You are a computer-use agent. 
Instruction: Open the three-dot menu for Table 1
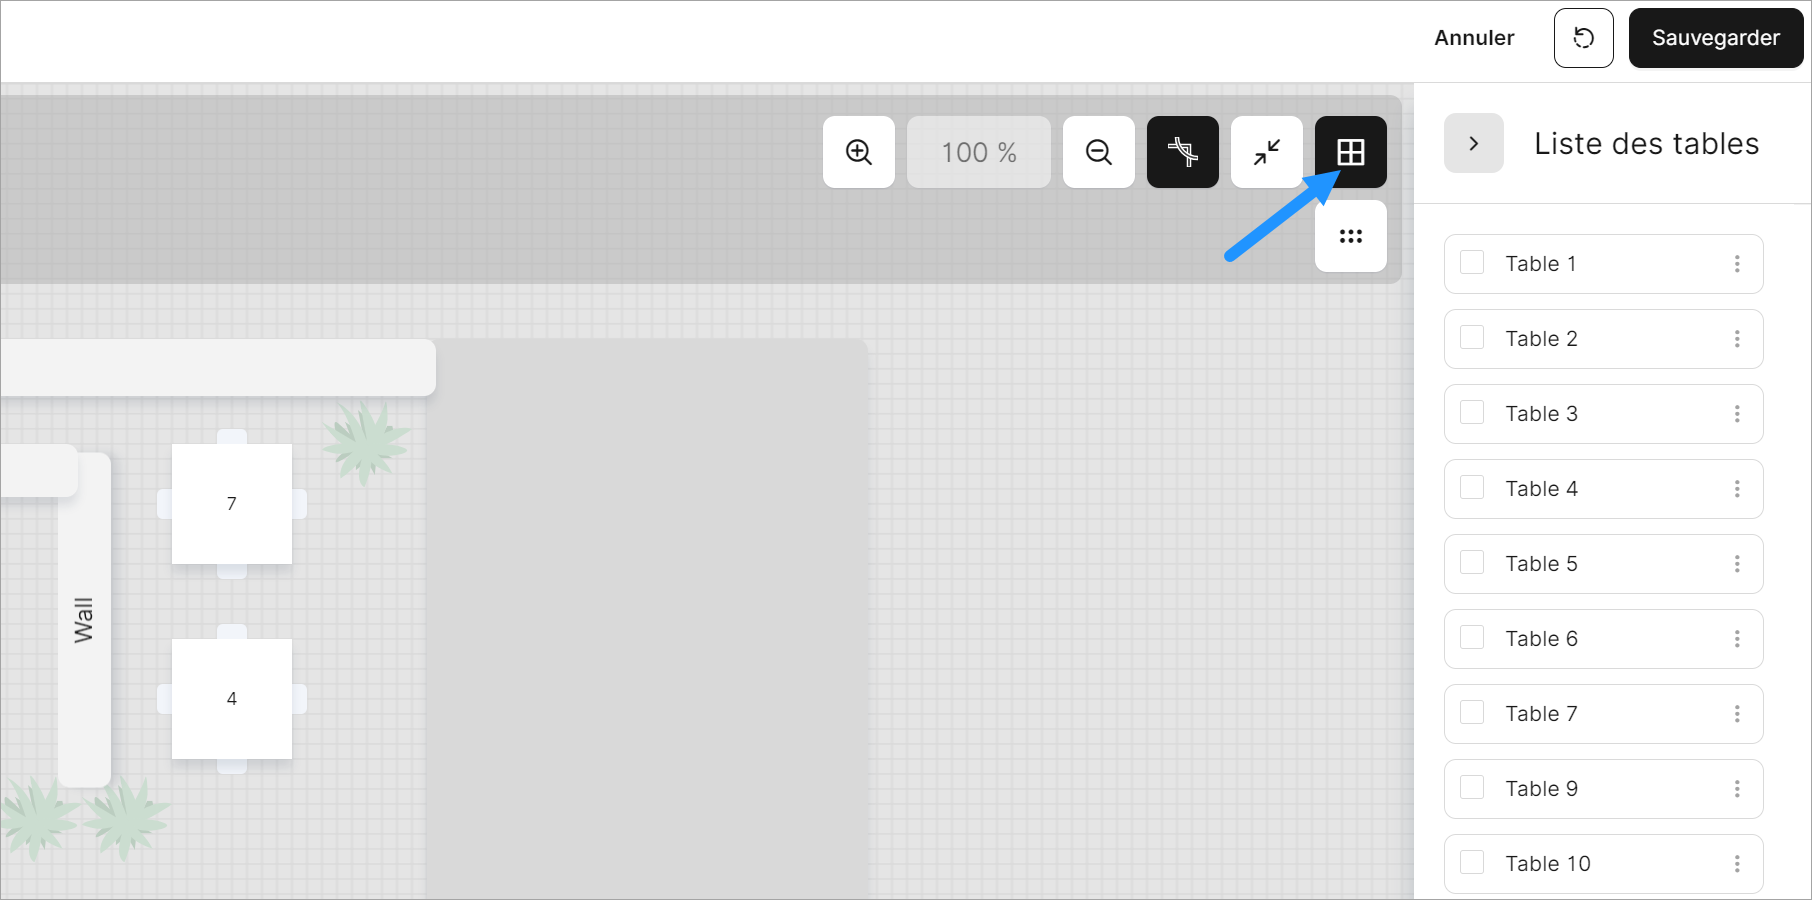click(1737, 264)
